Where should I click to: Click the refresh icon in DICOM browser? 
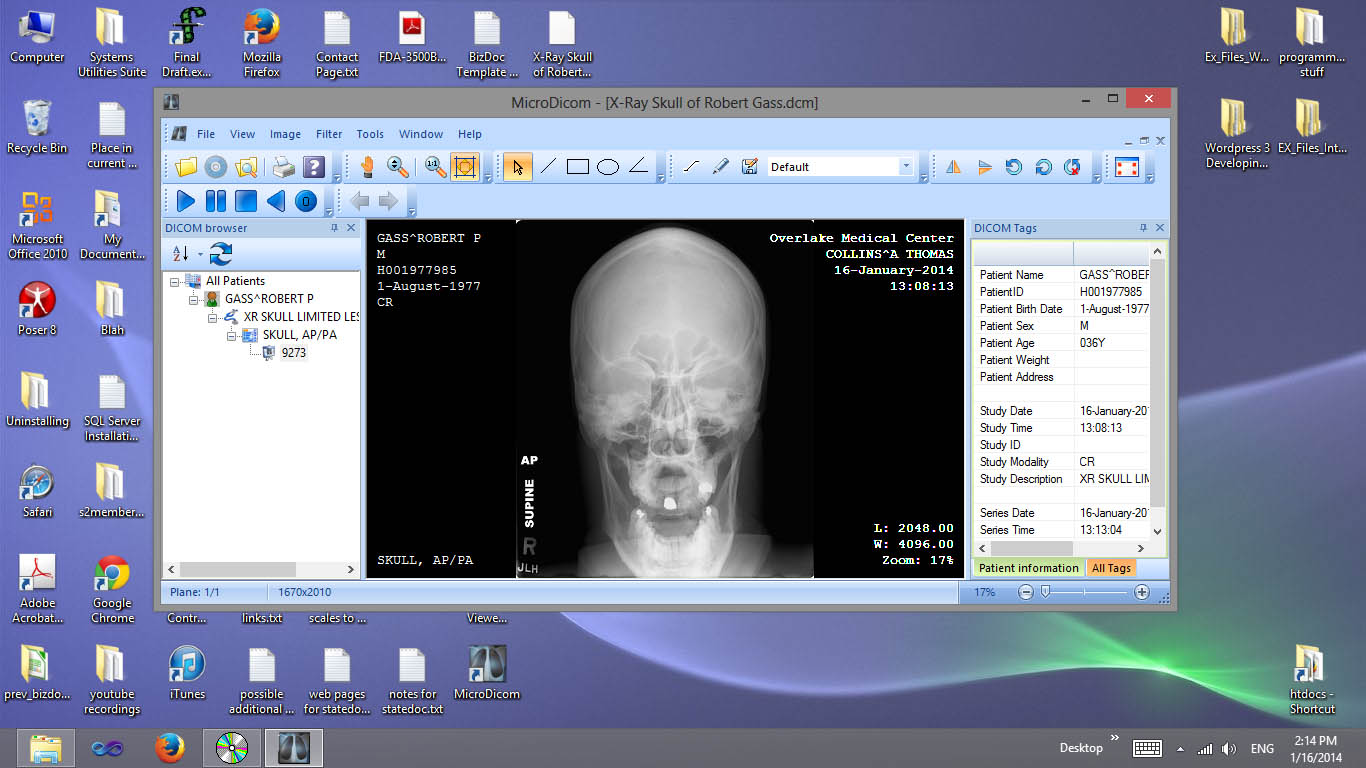pos(221,254)
